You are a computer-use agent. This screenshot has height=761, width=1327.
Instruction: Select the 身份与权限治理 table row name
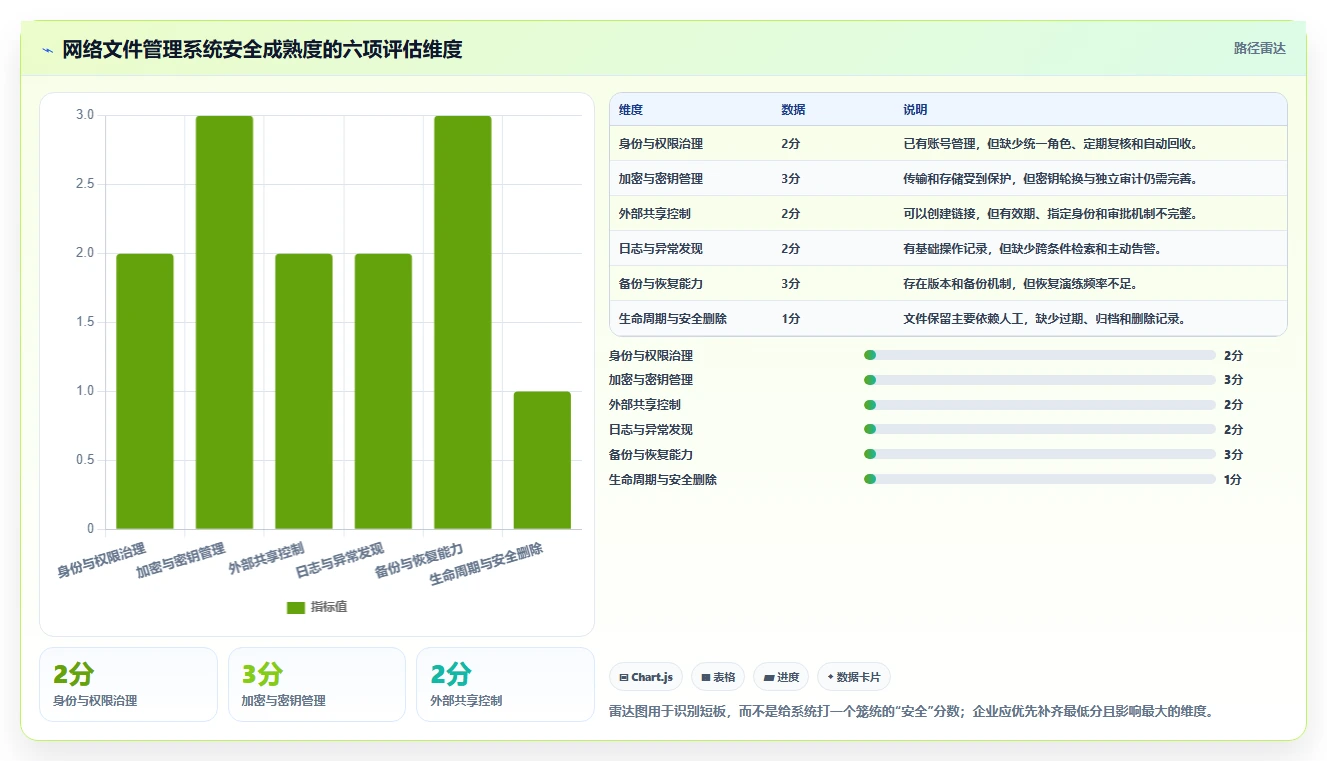pos(661,144)
